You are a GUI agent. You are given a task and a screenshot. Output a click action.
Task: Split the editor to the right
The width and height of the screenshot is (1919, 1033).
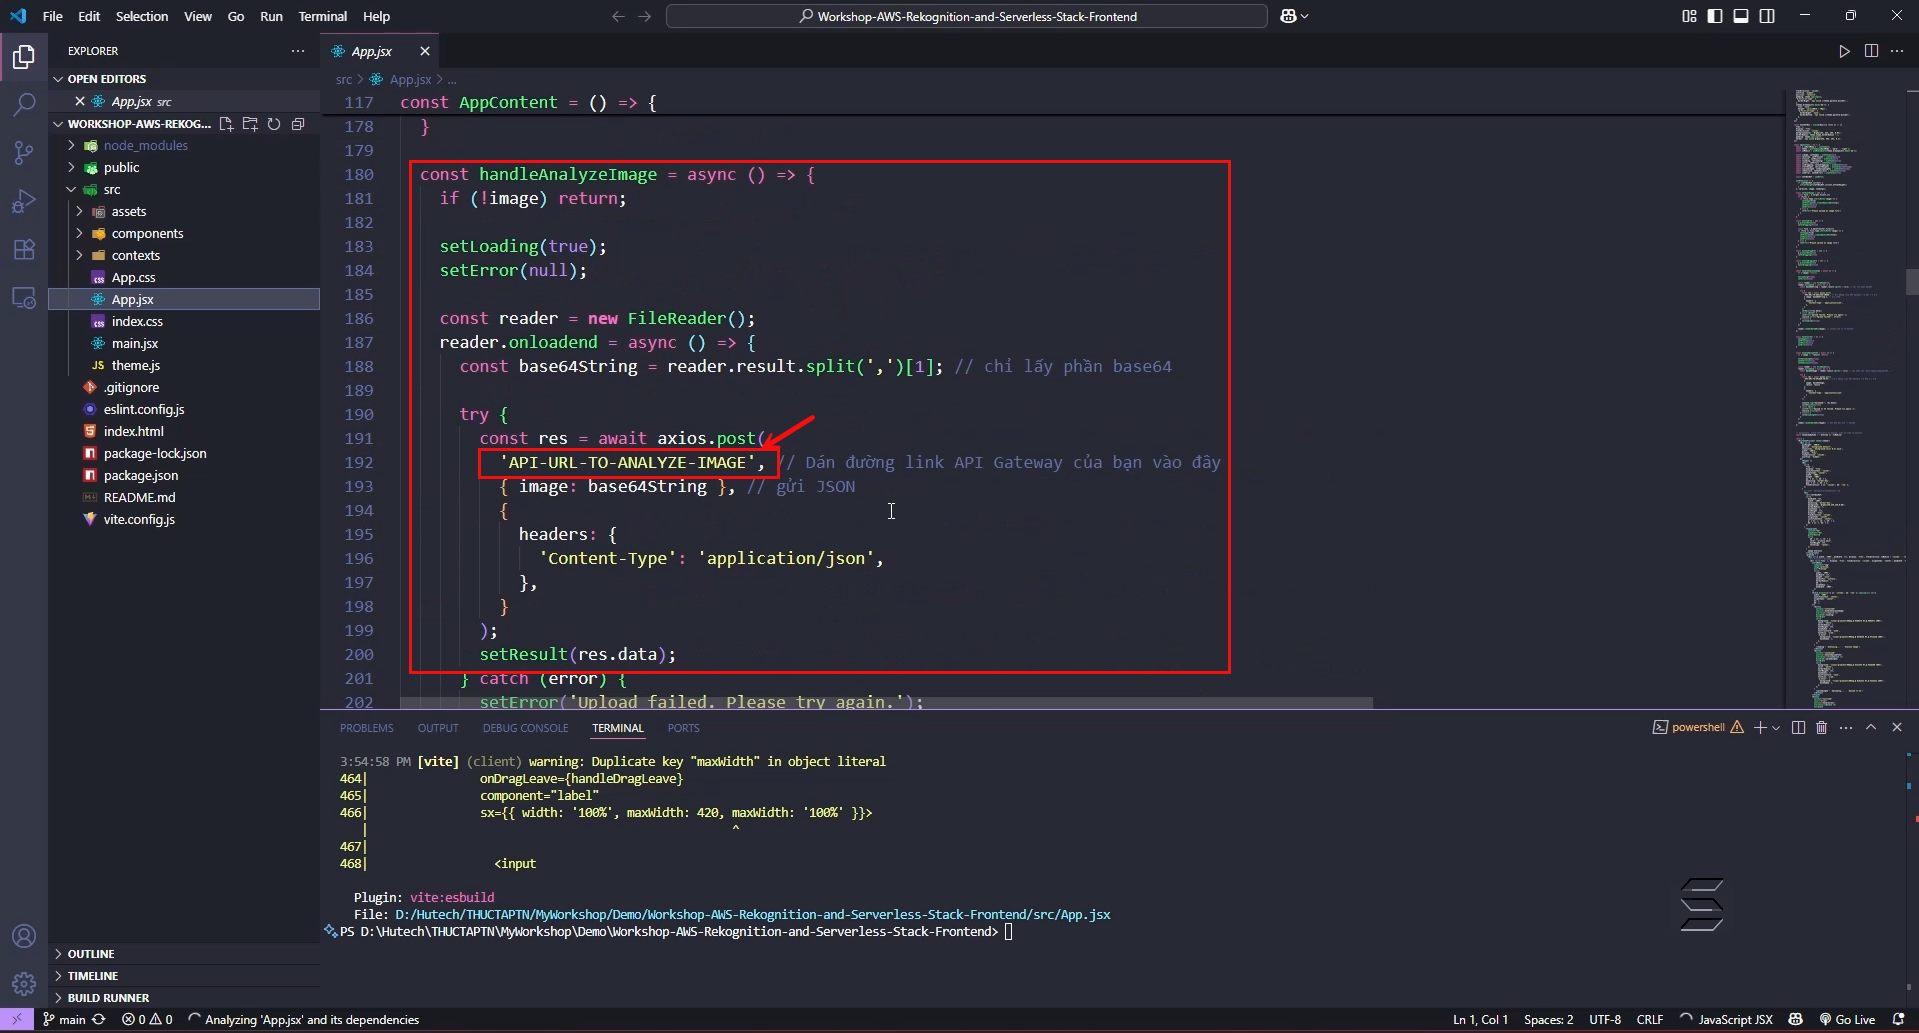click(x=1871, y=51)
